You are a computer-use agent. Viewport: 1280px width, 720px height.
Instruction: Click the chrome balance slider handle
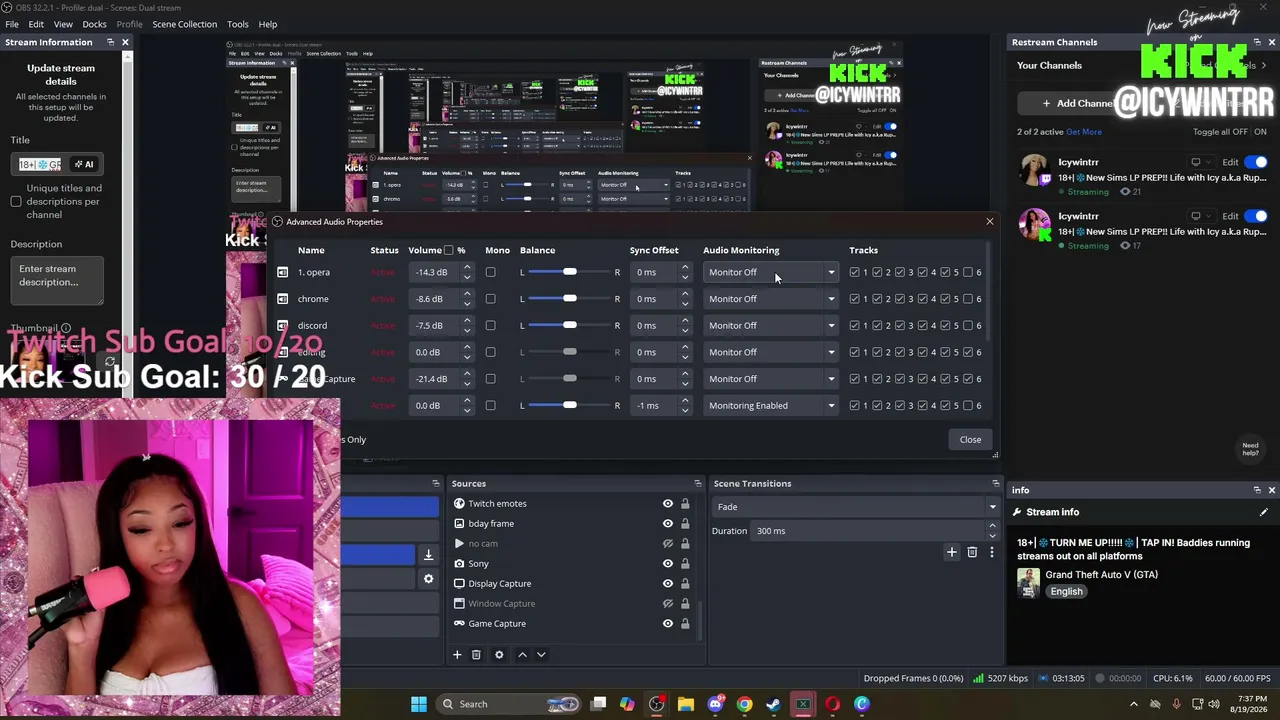coord(569,299)
